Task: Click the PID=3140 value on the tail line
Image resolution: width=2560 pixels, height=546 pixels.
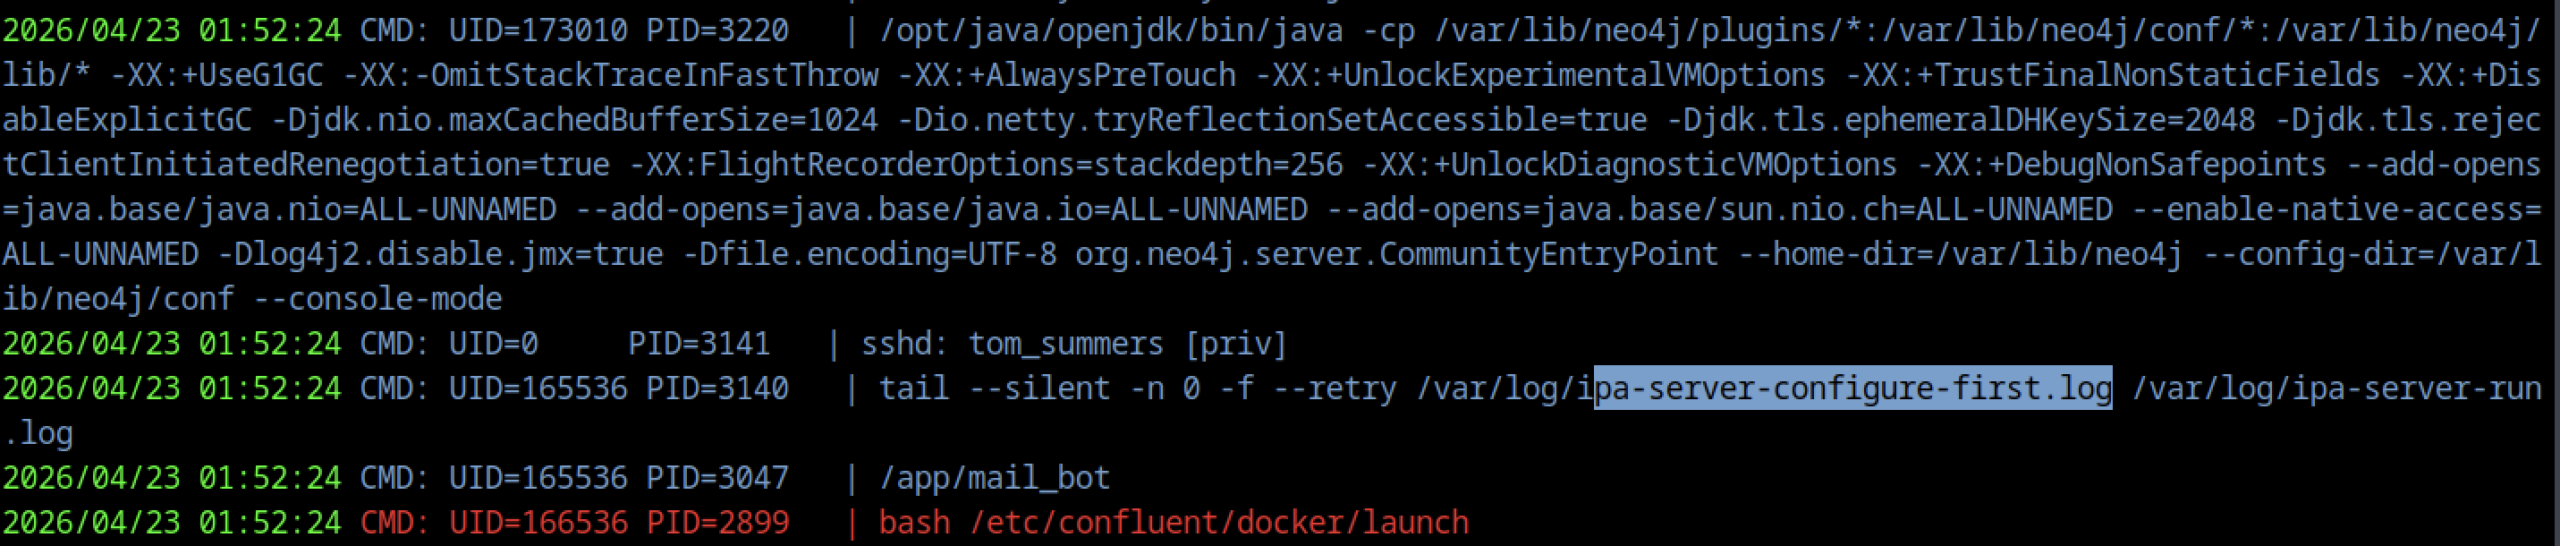Action: [717, 388]
